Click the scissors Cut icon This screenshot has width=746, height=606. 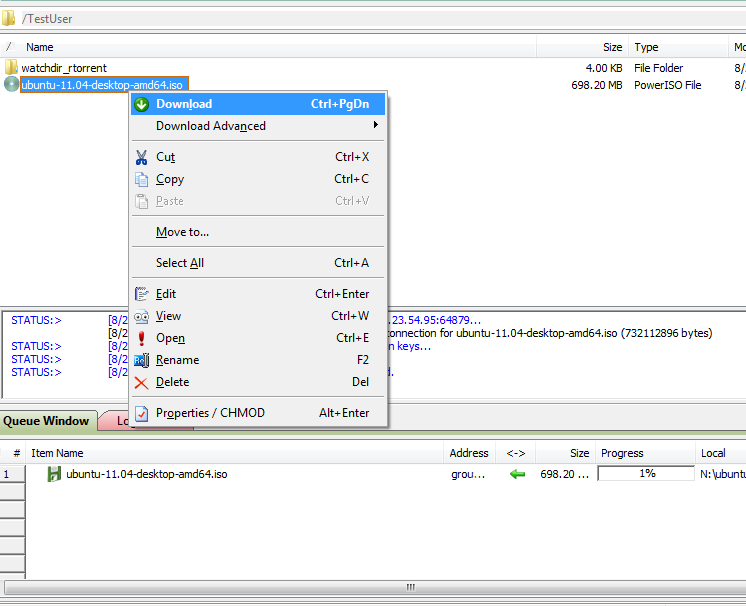tap(141, 157)
